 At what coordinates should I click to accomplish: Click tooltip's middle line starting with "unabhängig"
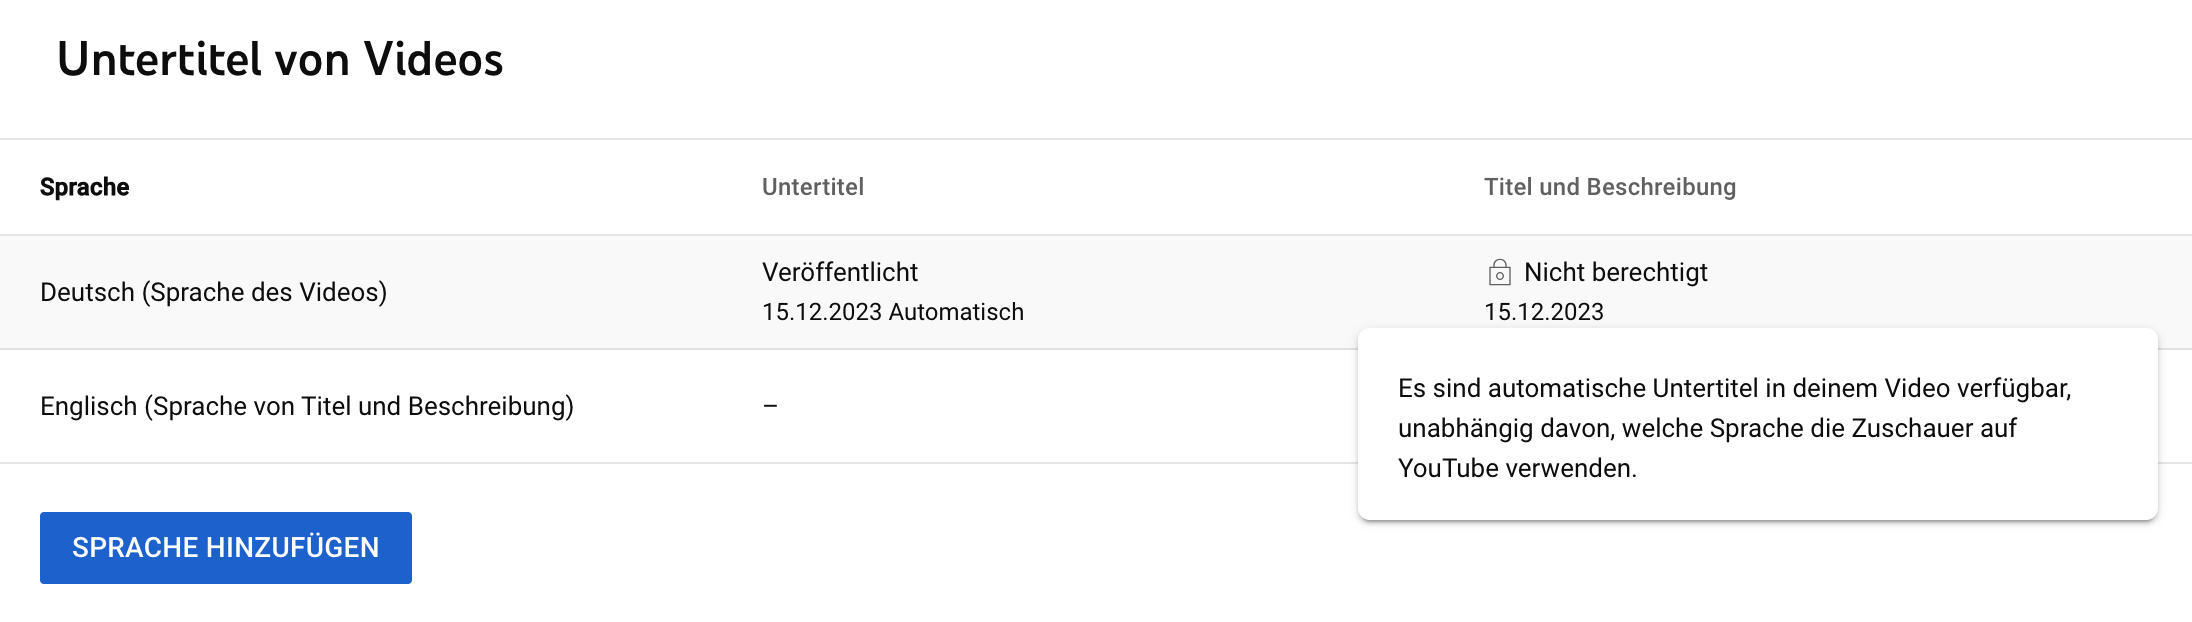(1706, 428)
